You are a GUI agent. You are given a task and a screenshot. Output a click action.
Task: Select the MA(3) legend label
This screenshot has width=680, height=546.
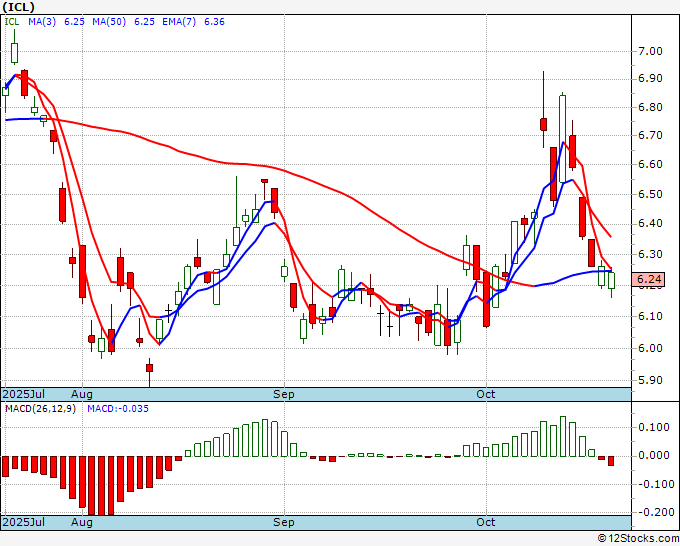pos(42,22)
